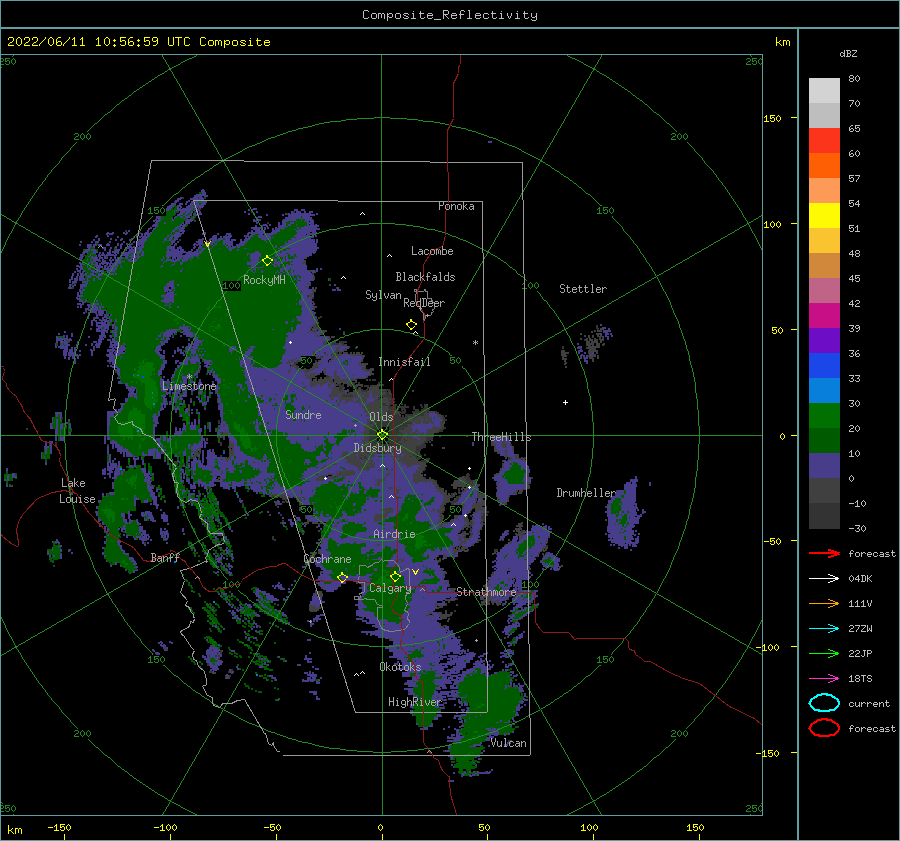
Task: Click the Lake Louise label
Action: pos(78,491)
